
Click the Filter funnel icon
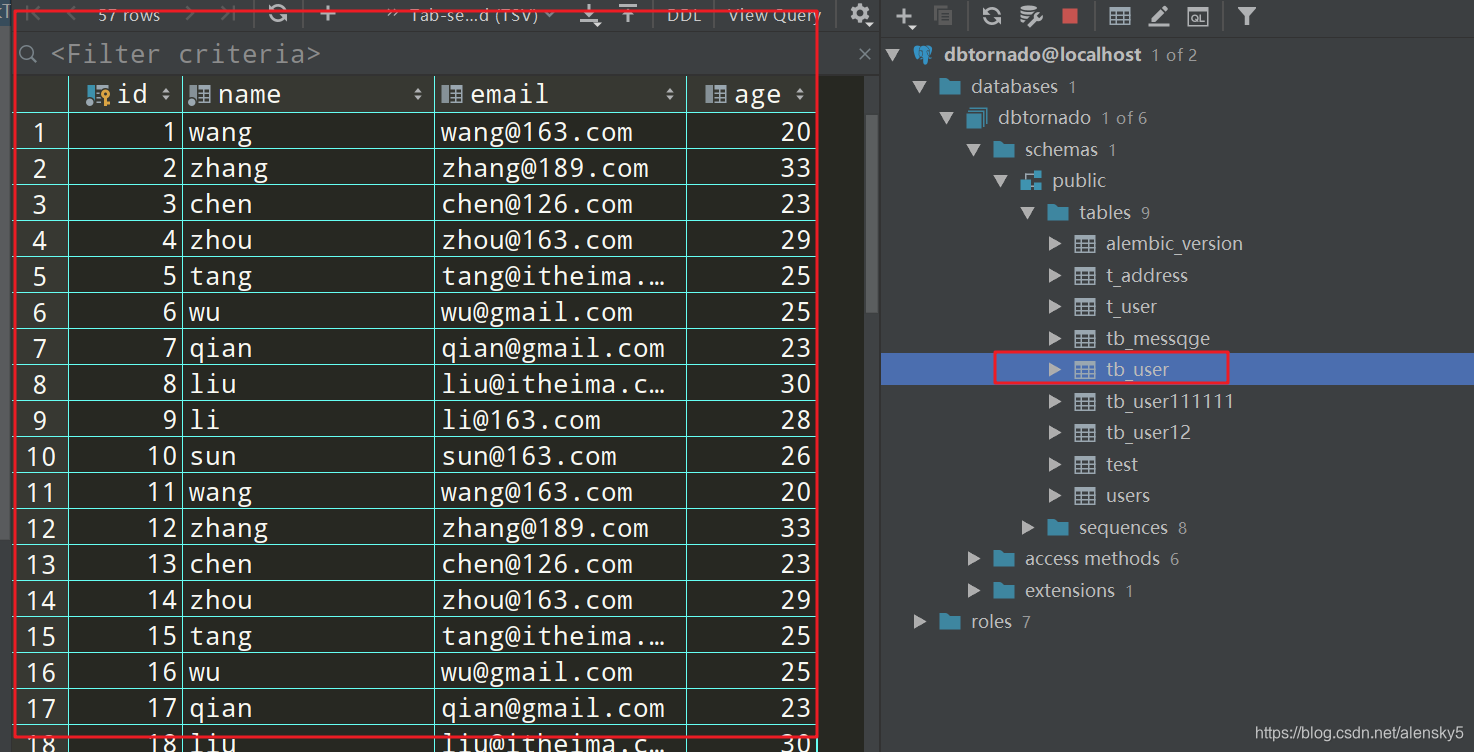[1246, 16]
